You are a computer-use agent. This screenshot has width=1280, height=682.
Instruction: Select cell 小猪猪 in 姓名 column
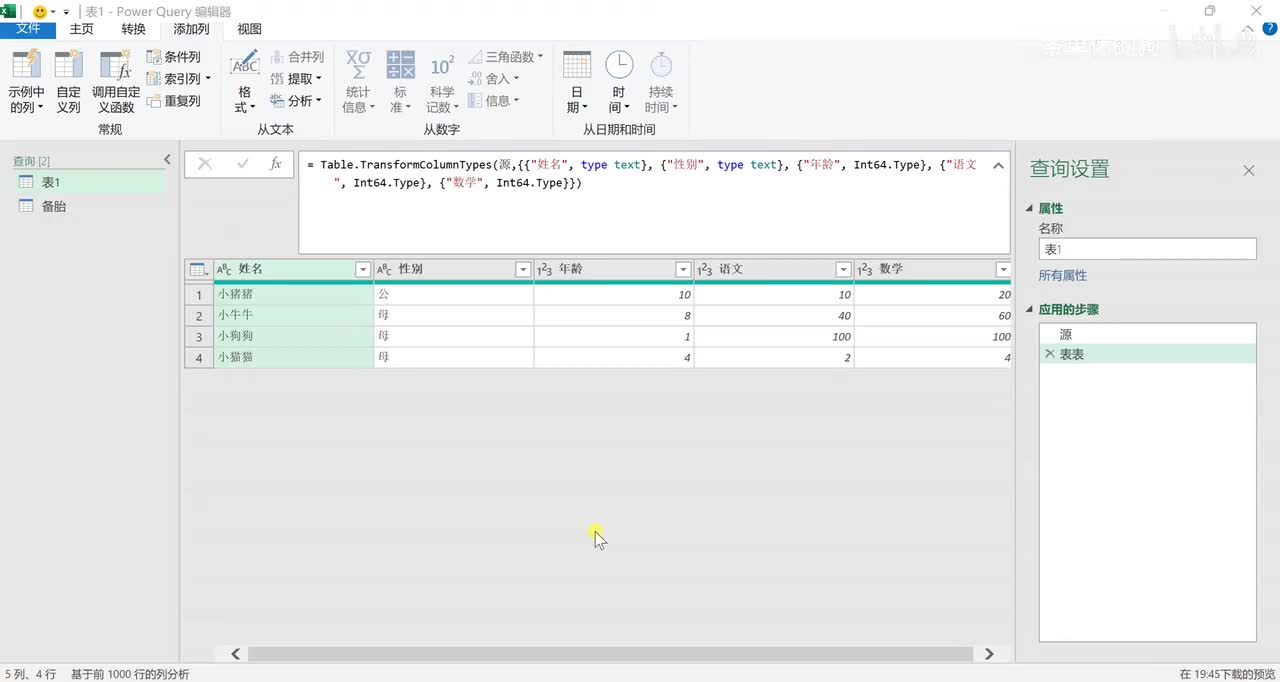294,295
